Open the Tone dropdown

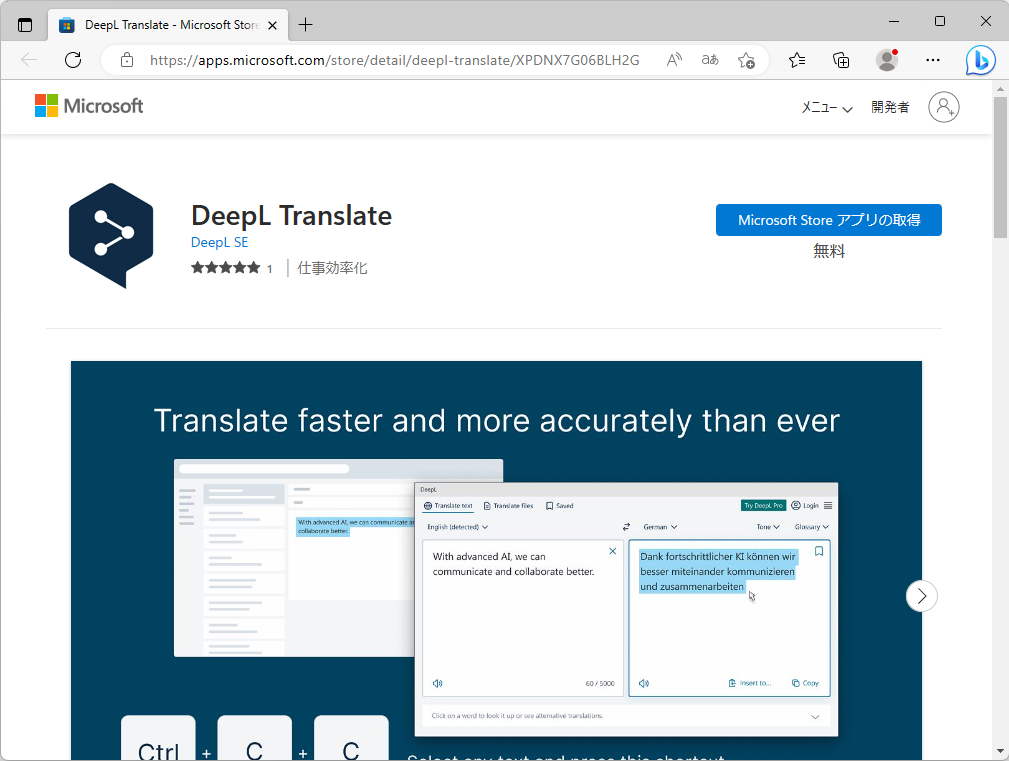pos(768,526)
